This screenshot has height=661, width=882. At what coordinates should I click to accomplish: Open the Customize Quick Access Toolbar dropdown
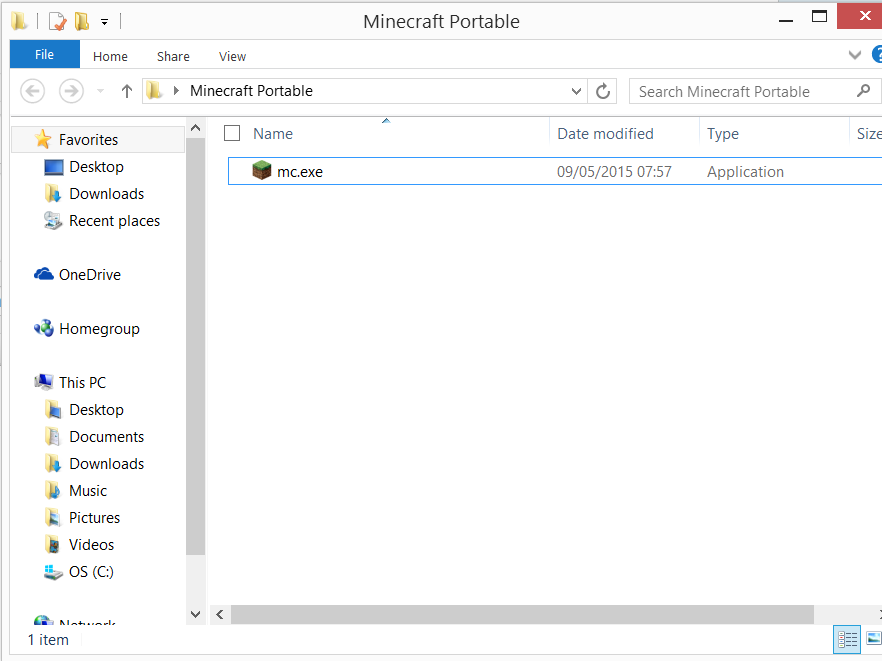[x=104, y=23]
